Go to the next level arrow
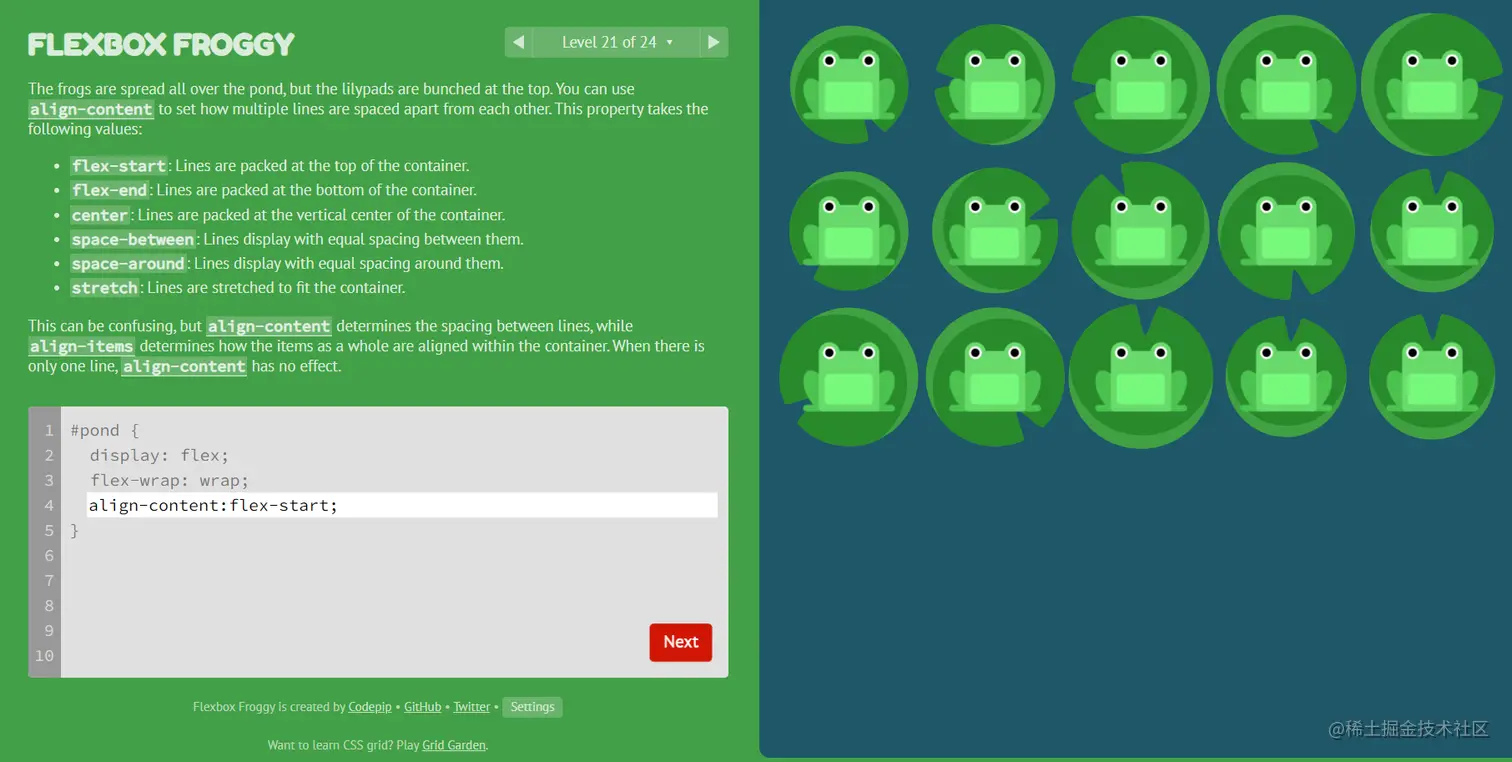Viewport: 1512px width, 762px height. [x=713, y=42]
